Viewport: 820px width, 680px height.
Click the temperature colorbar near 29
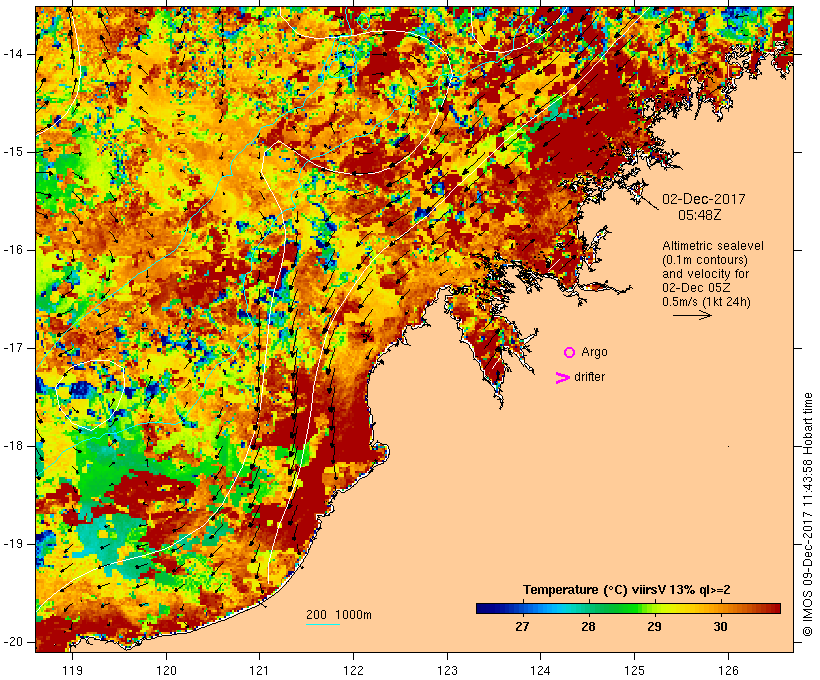654,608
